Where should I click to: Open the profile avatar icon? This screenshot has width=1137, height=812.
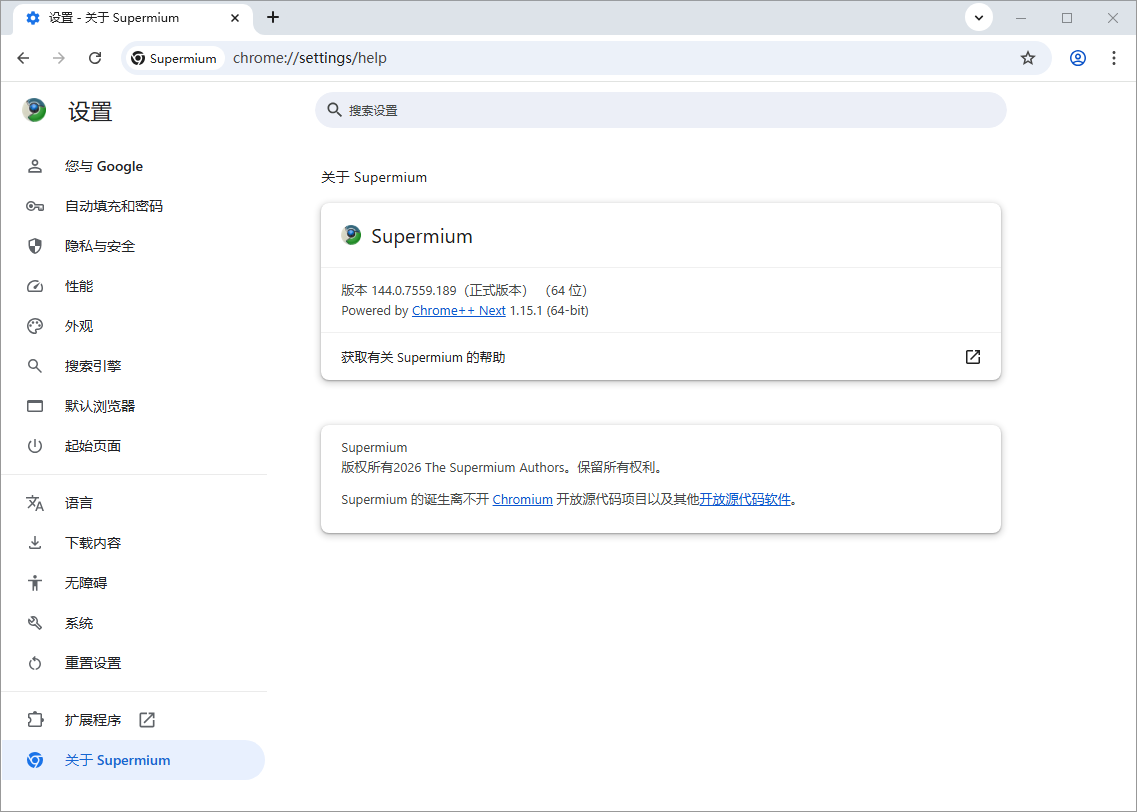coord(1077,58)
